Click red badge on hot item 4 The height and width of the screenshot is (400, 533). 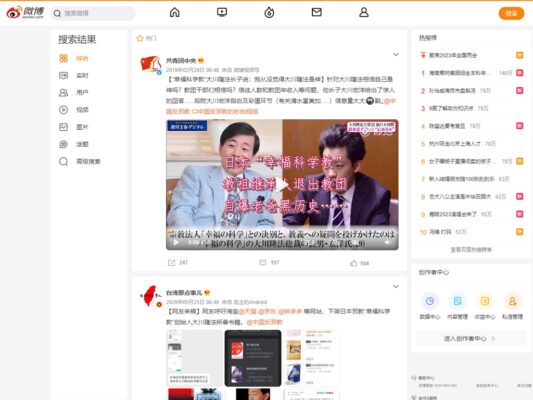pos(519,126)
